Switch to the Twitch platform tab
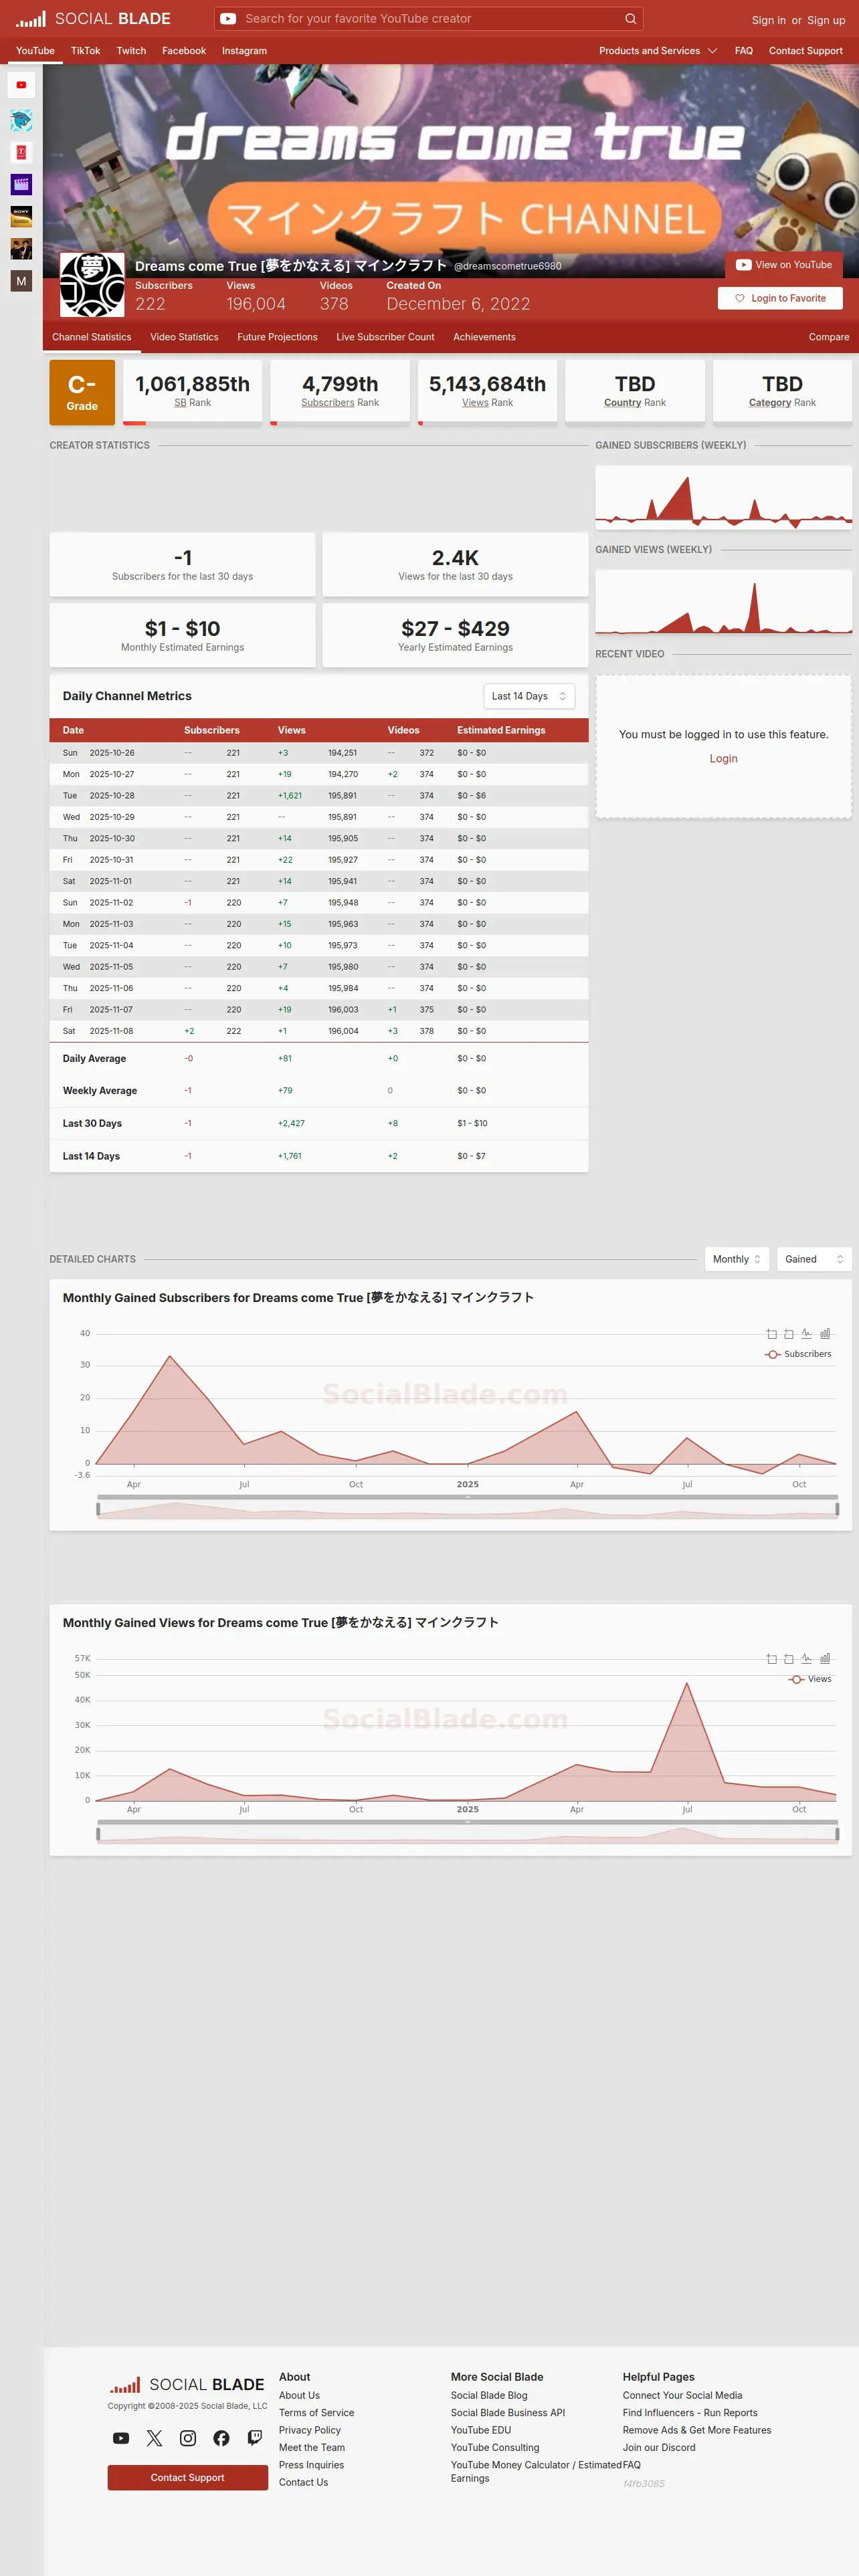The width and height of the screenshot is (859, 2576). tap(131, 51)
